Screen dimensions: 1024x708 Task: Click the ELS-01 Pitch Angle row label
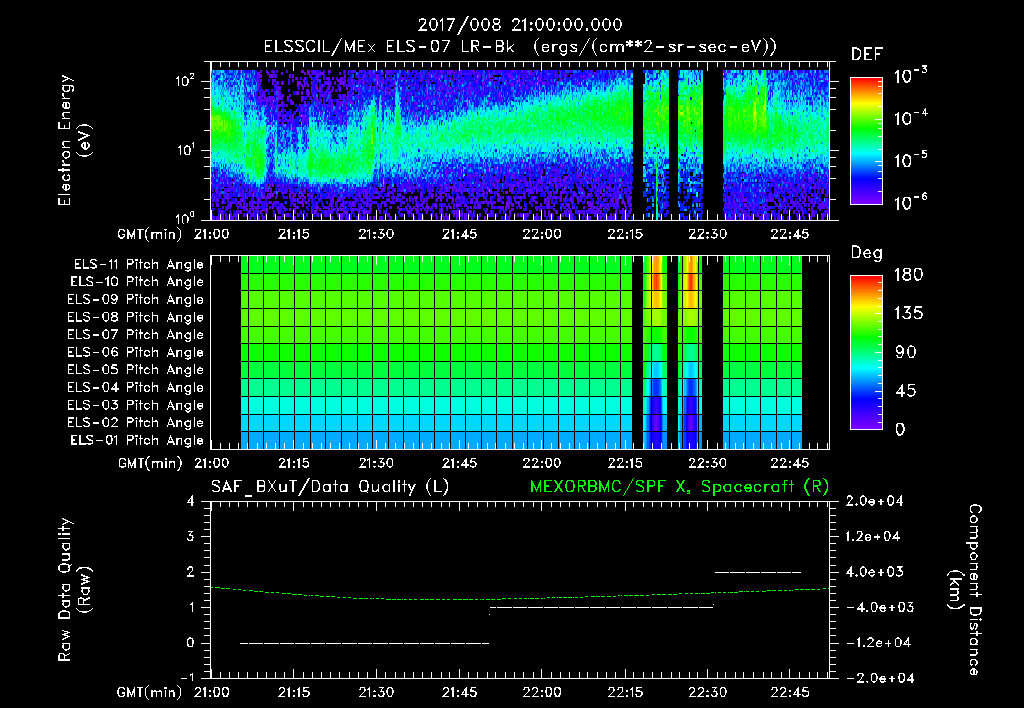click(x=137, y=440)
